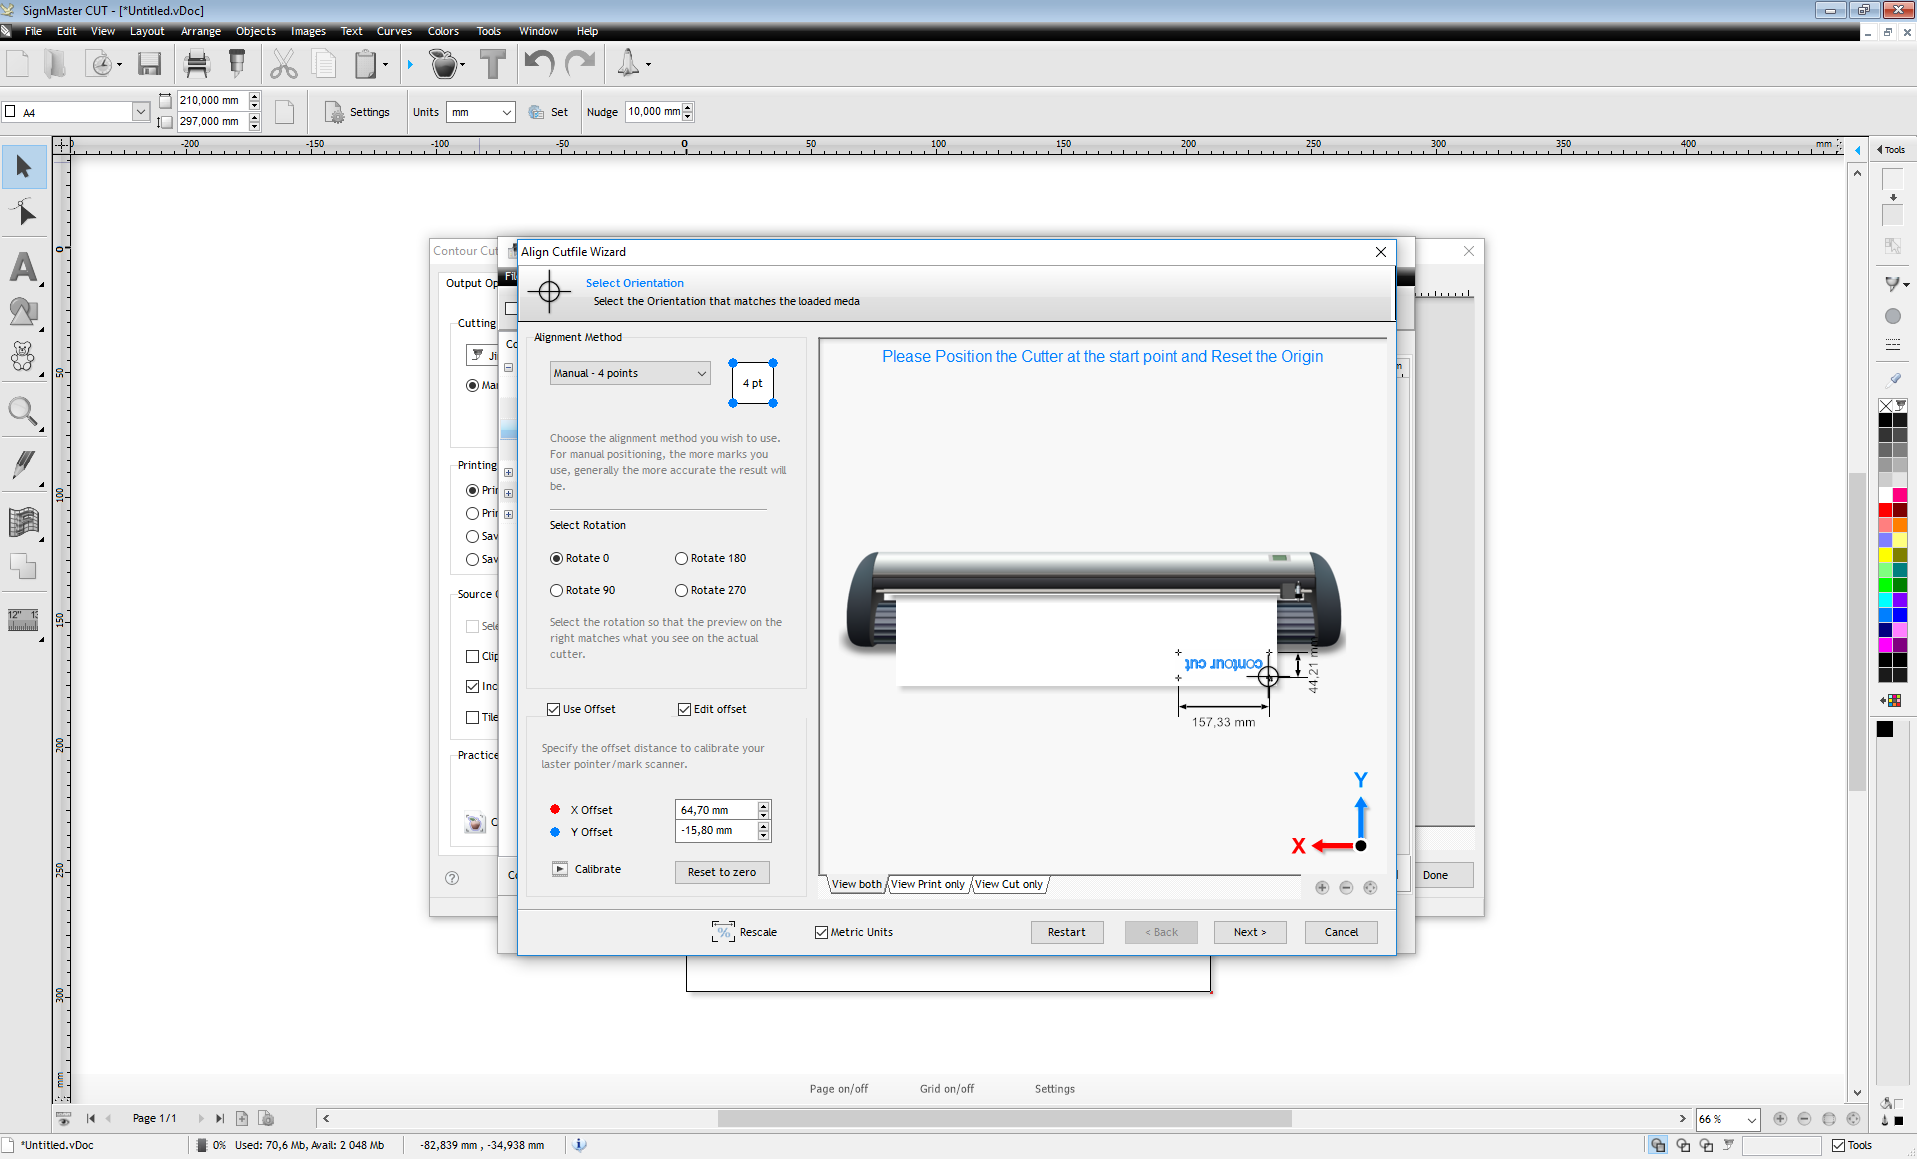This screenshot has height=1159, width=1917.
Task: Increase the Nudge value stepper
Action: tap(687, 107)
